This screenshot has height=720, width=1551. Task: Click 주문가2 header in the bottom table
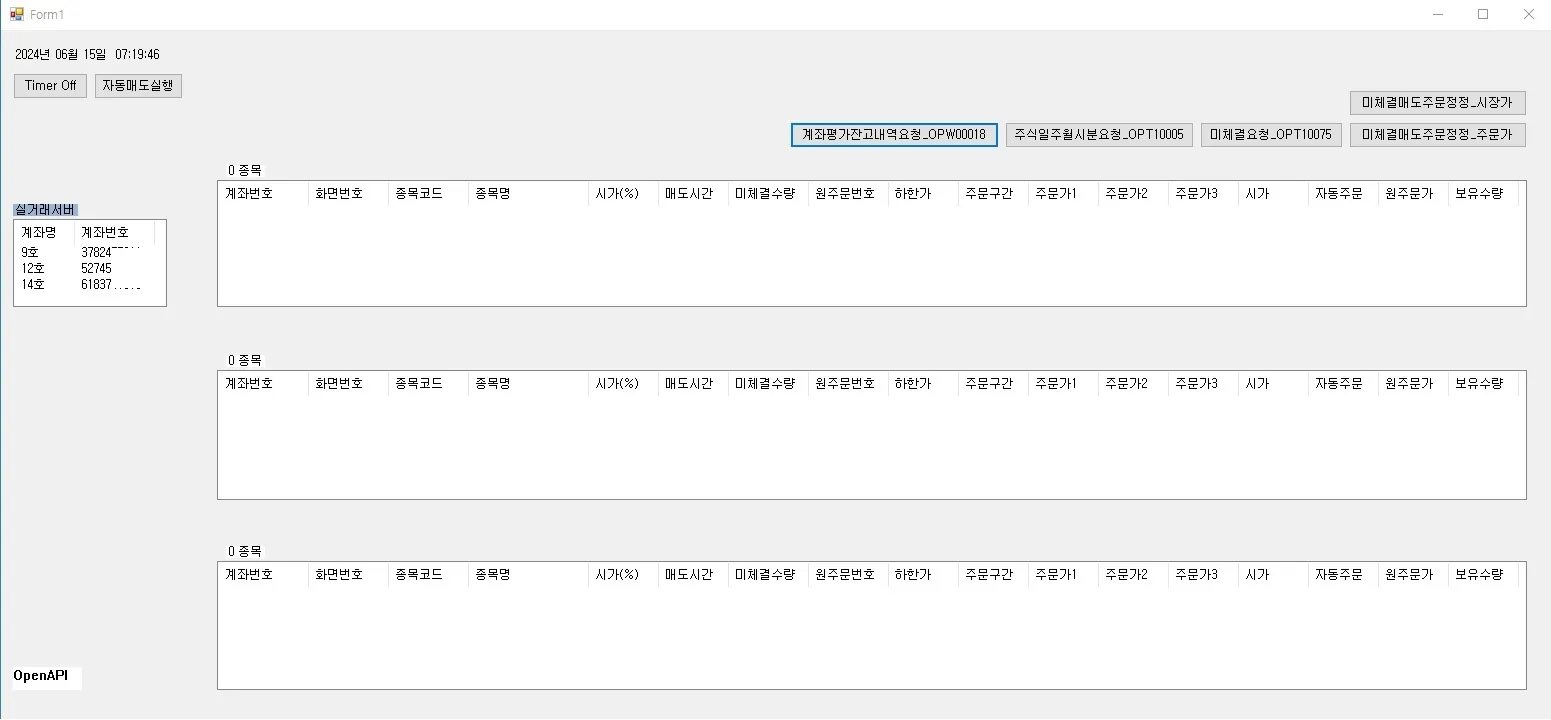click(x=1133, y=575)
